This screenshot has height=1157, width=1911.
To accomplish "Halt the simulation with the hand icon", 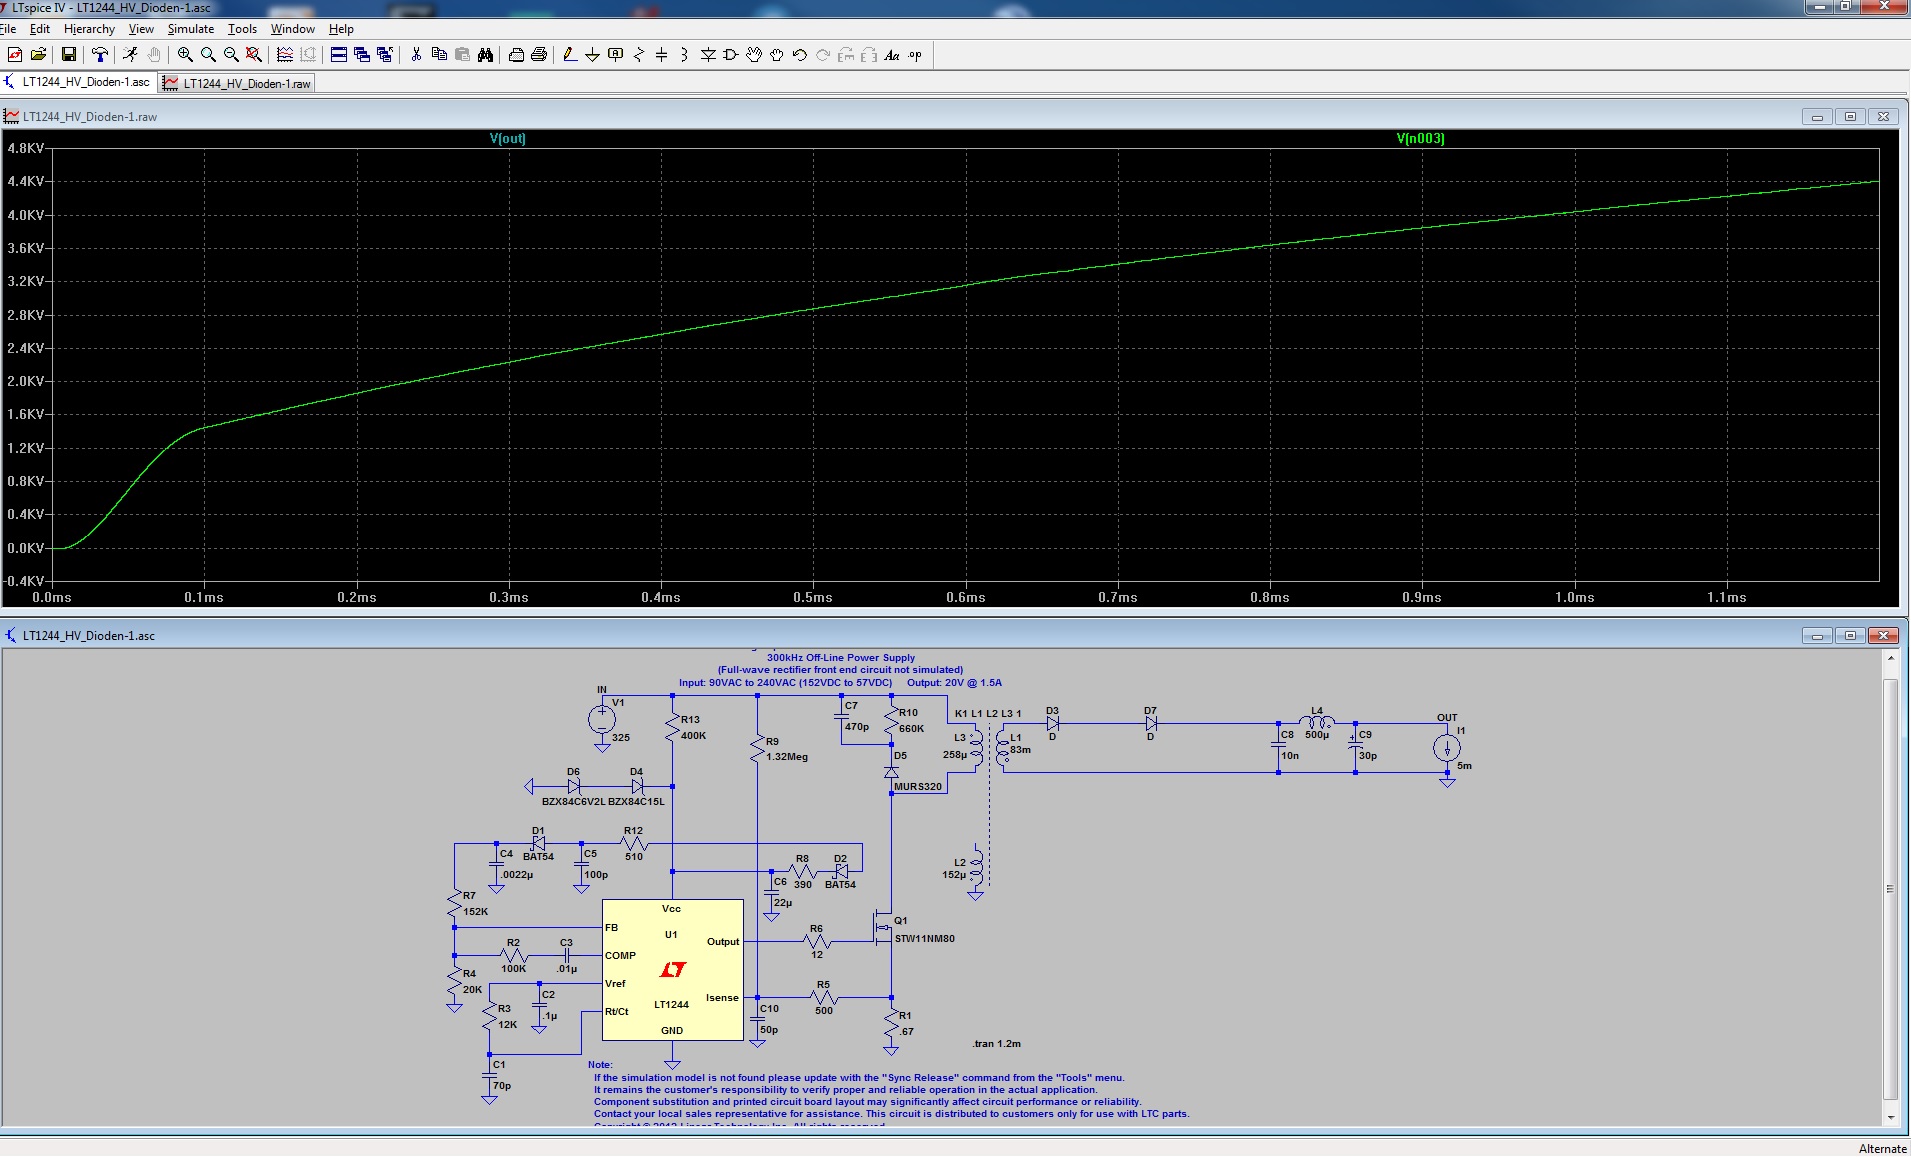I will [153, 55].
